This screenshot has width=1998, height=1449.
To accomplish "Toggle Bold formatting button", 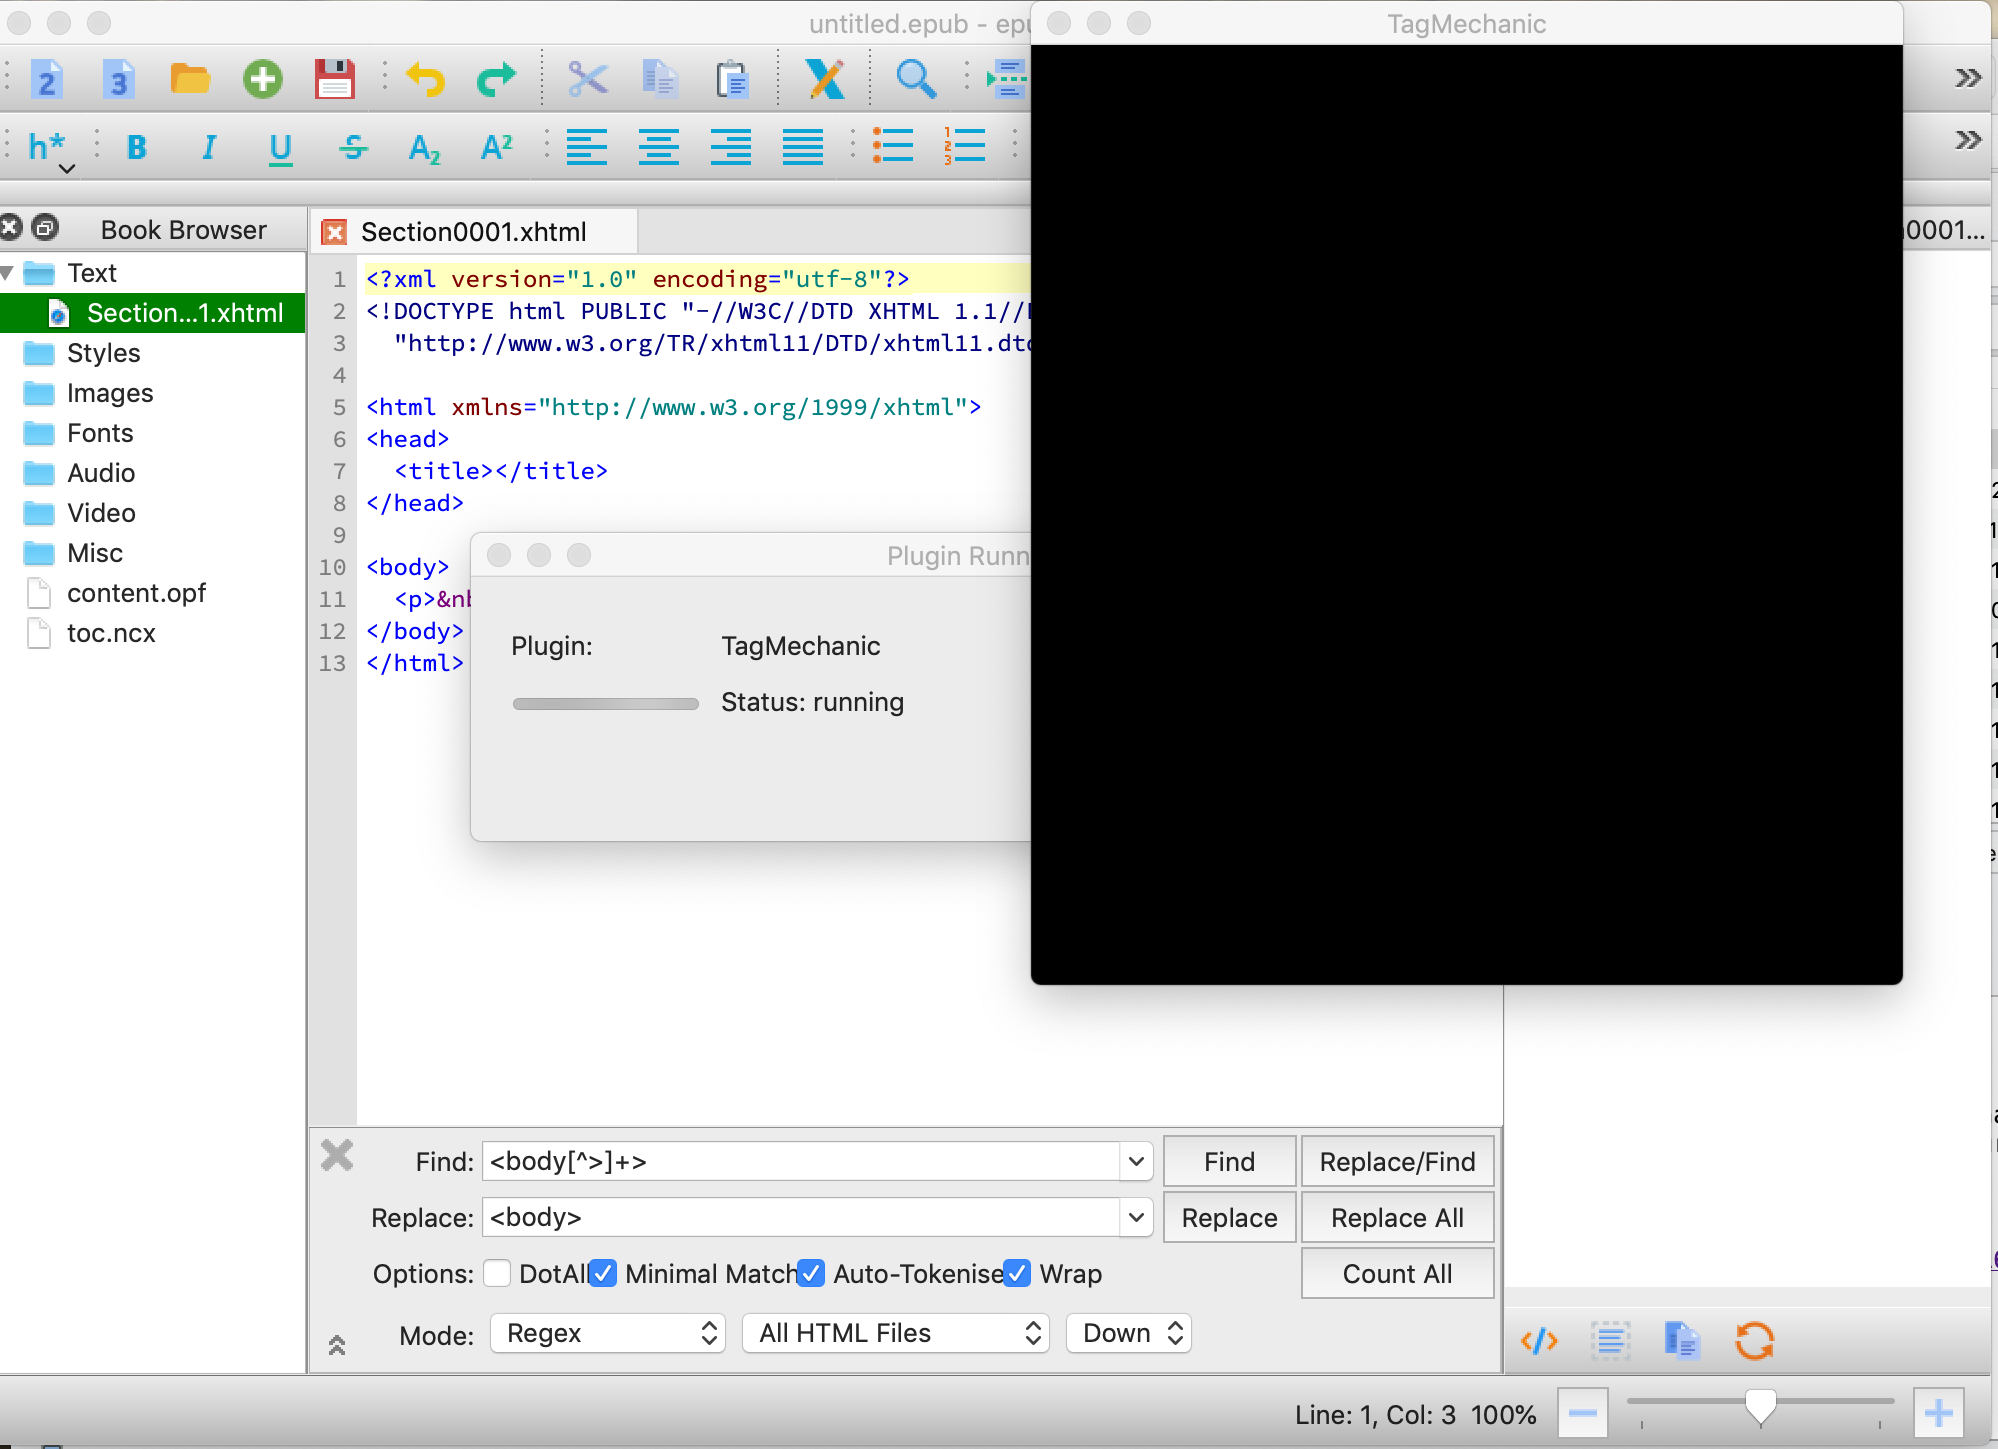I will pyautogui.click(x=137, y=148).
